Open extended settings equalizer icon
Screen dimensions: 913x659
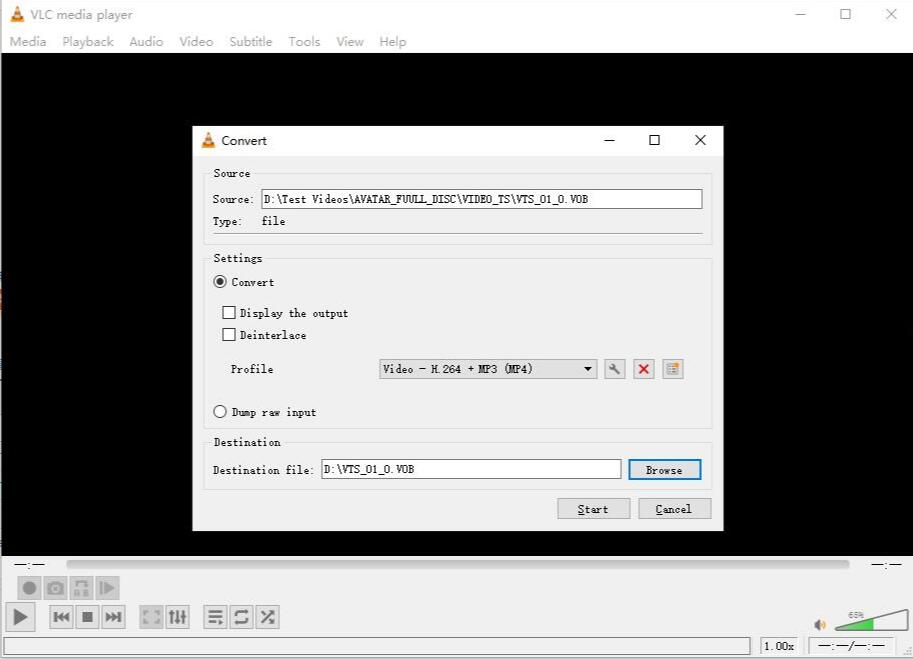[178, 617]
